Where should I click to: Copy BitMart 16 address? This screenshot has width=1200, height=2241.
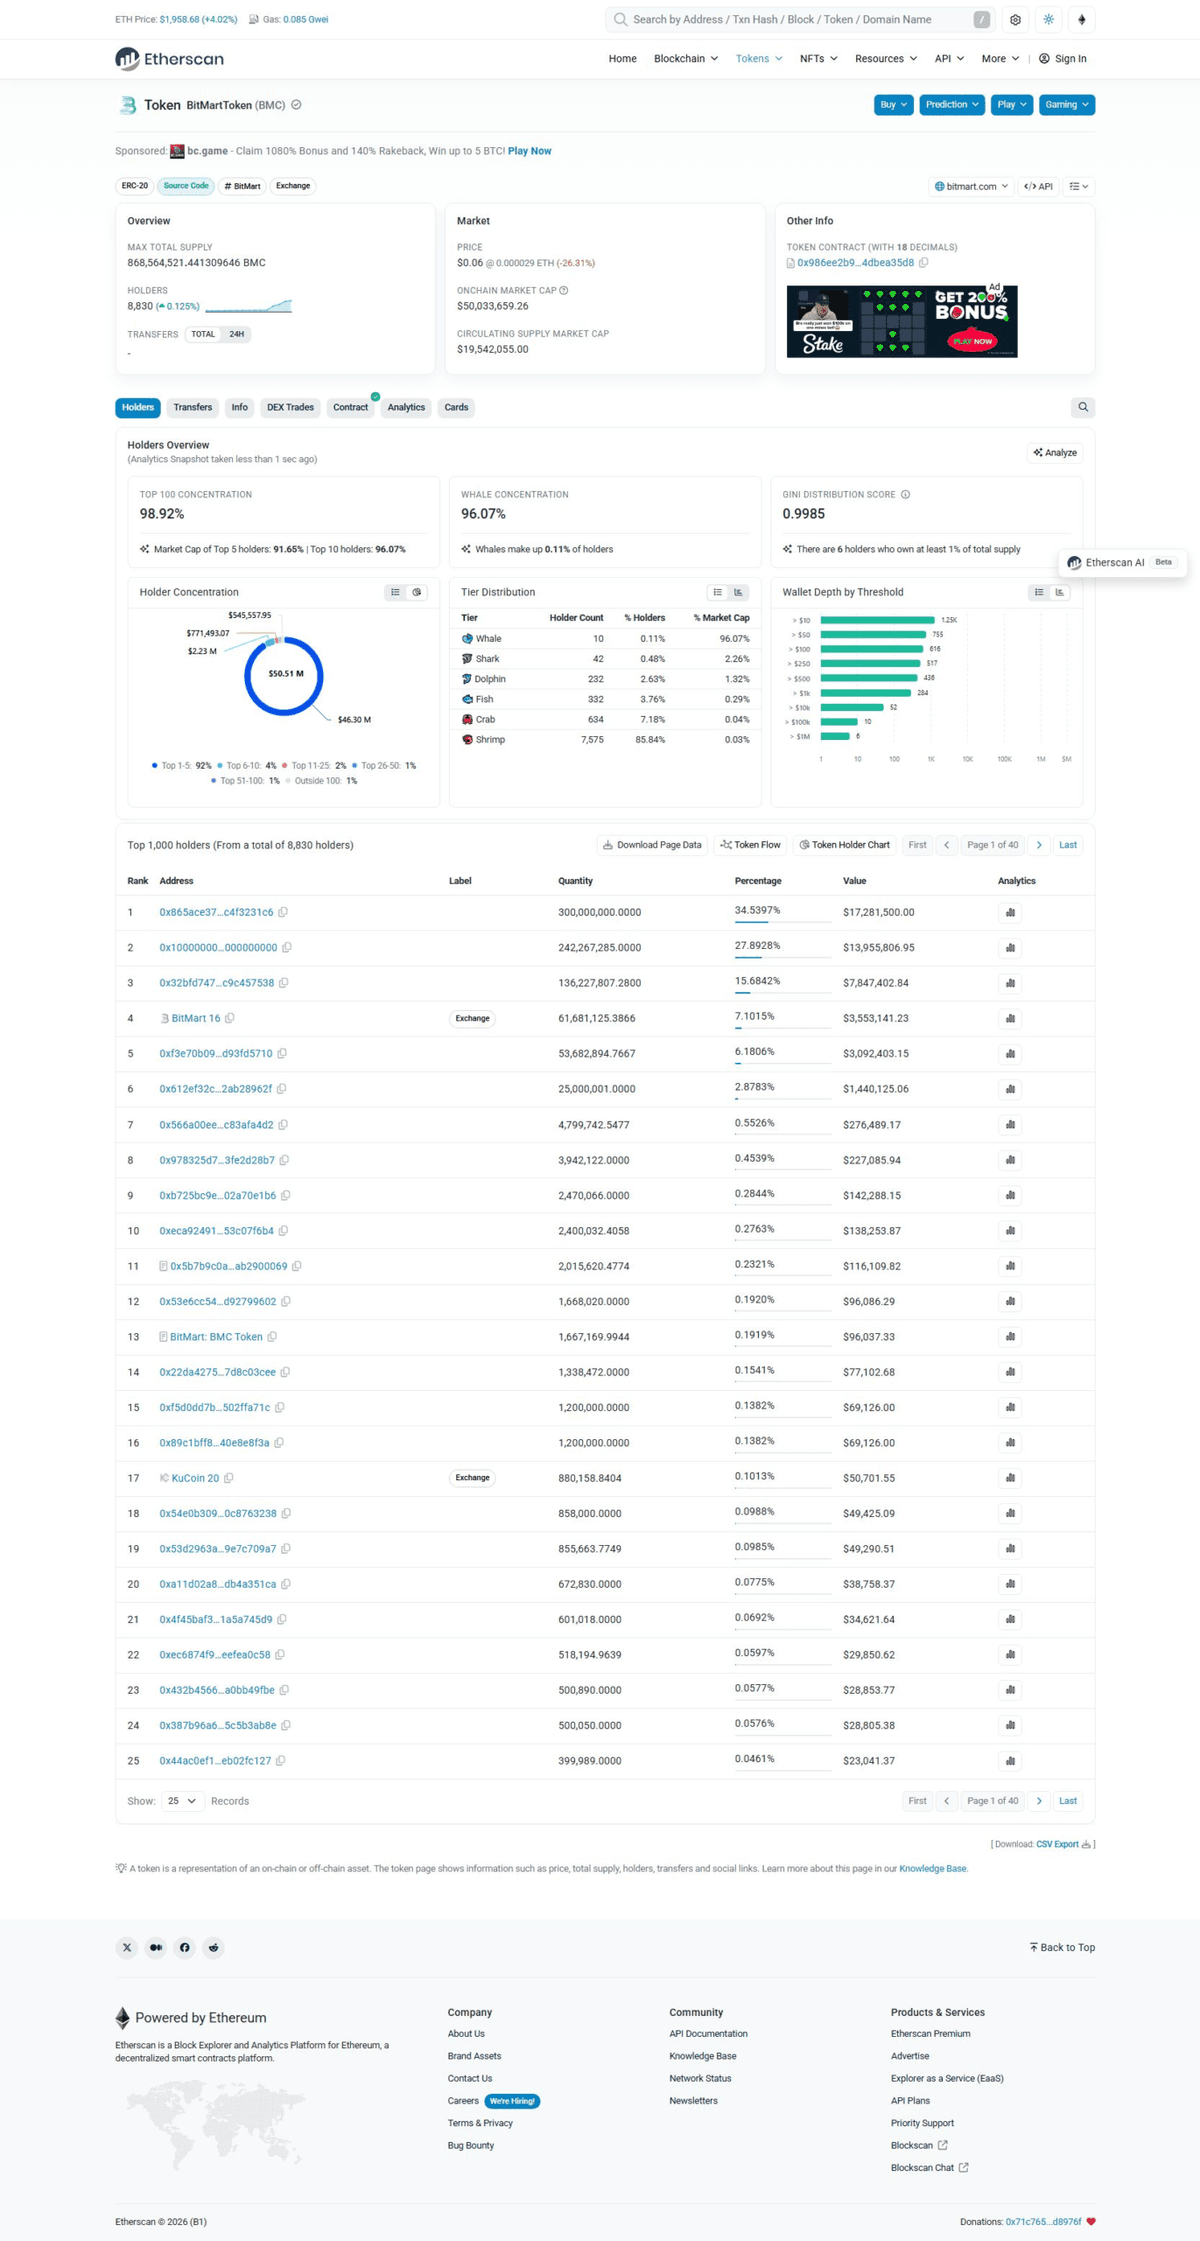tap(230, 1018)
